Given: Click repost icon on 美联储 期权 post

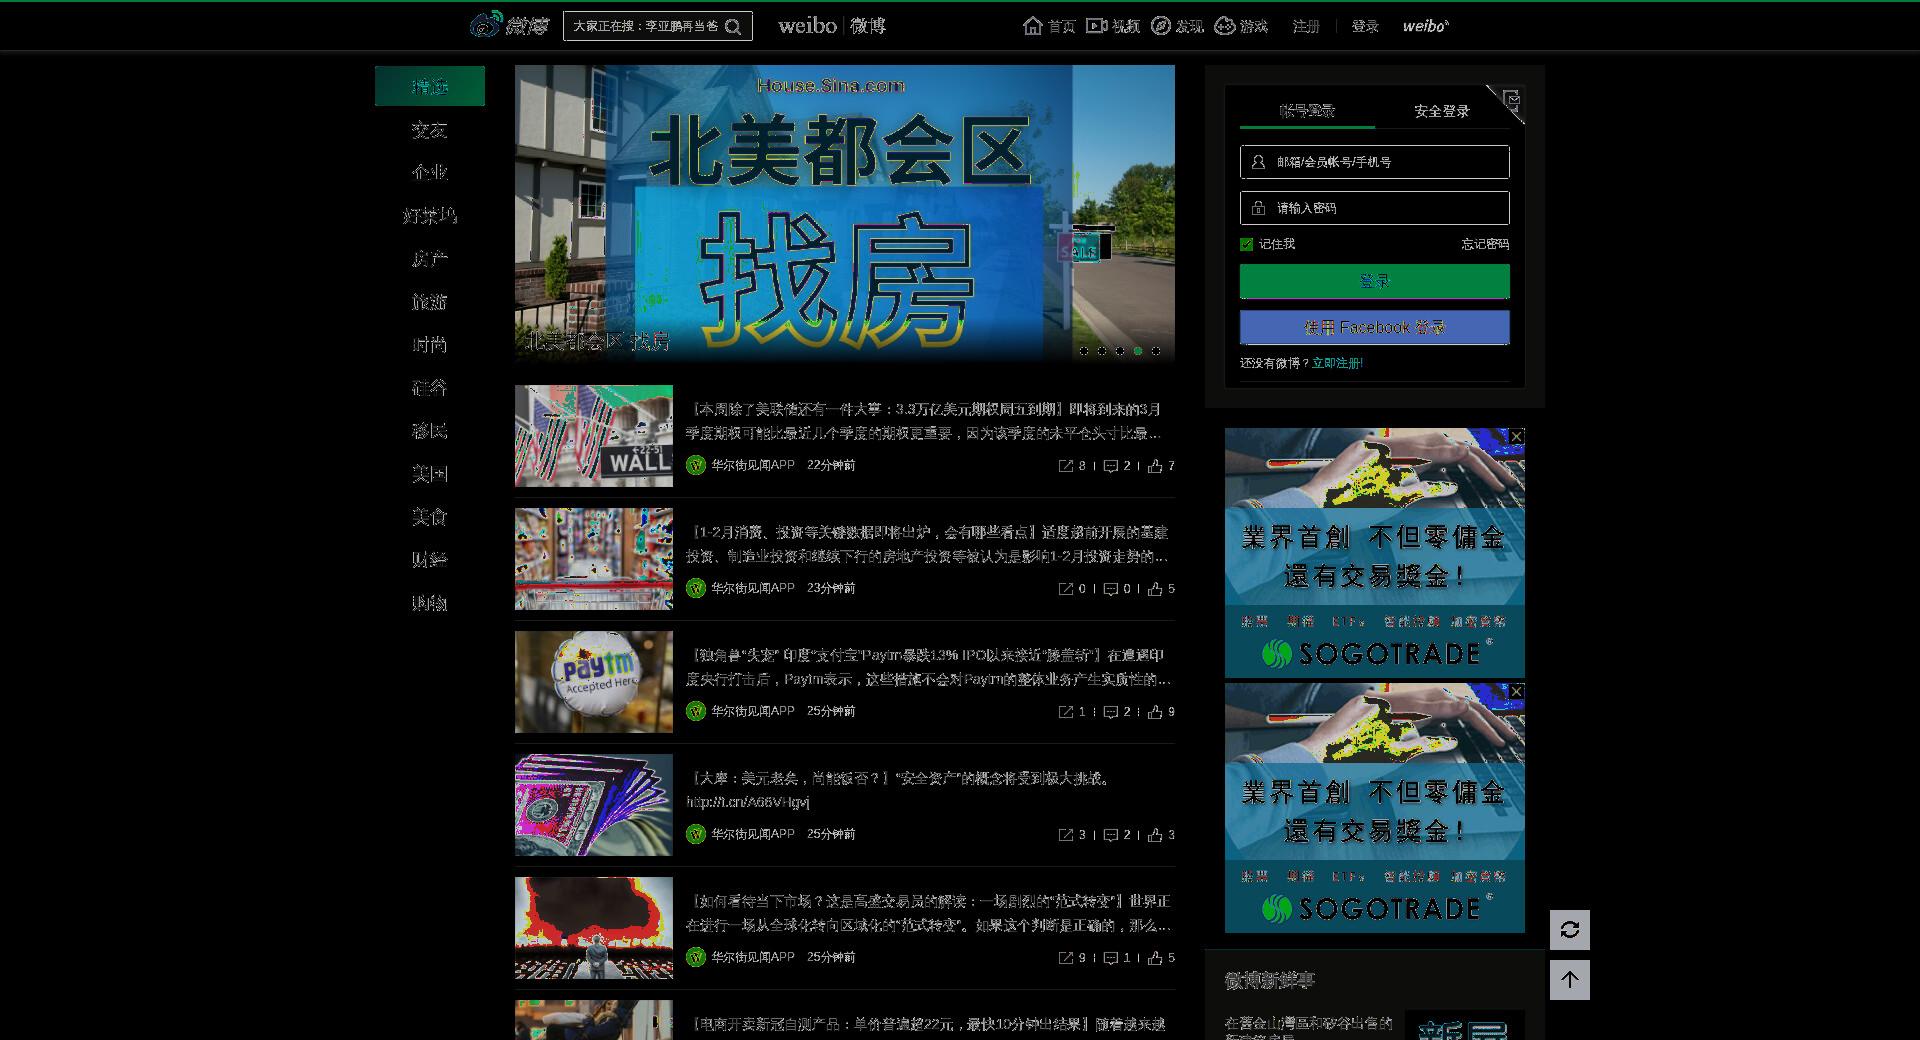Looking at the screenshot, I should click(1066, 466).
